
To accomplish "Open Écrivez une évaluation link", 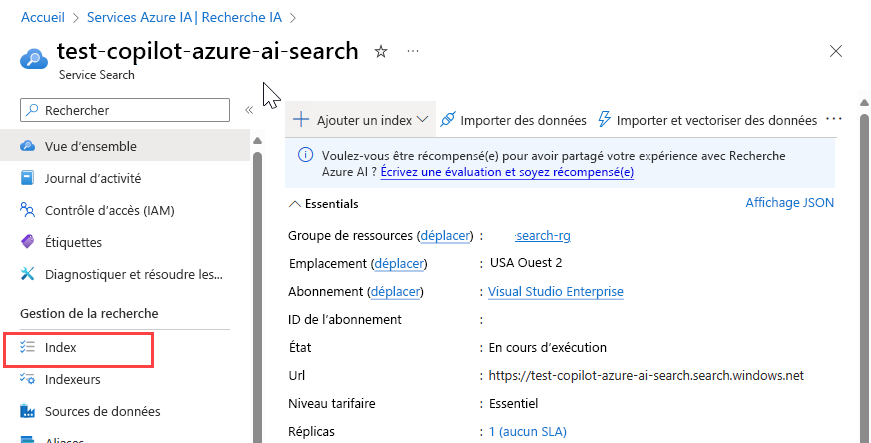I will (x=507, y=172).
